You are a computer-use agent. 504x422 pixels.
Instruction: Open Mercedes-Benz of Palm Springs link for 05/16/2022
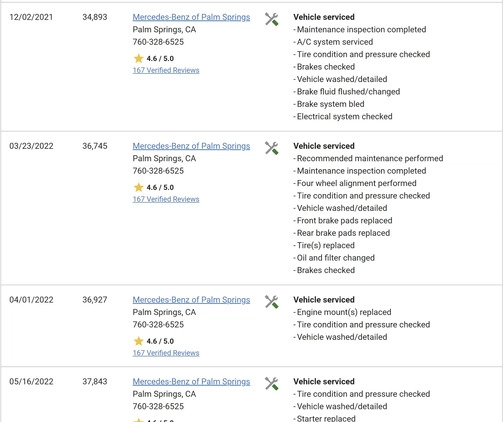[191, 381]
